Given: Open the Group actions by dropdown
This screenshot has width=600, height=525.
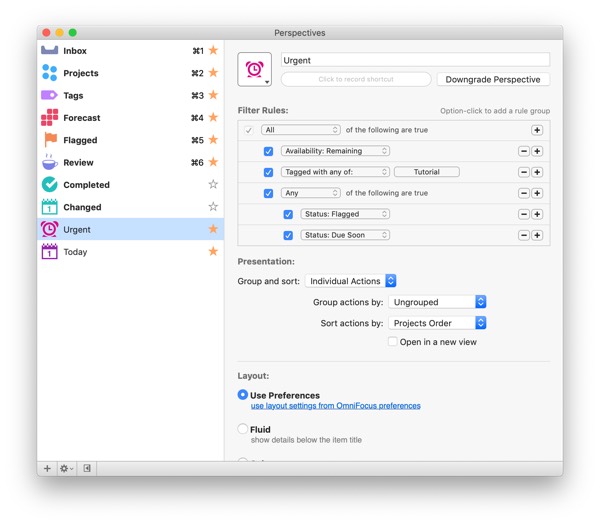Looking at the screenshot, I should tap(437, 302).
